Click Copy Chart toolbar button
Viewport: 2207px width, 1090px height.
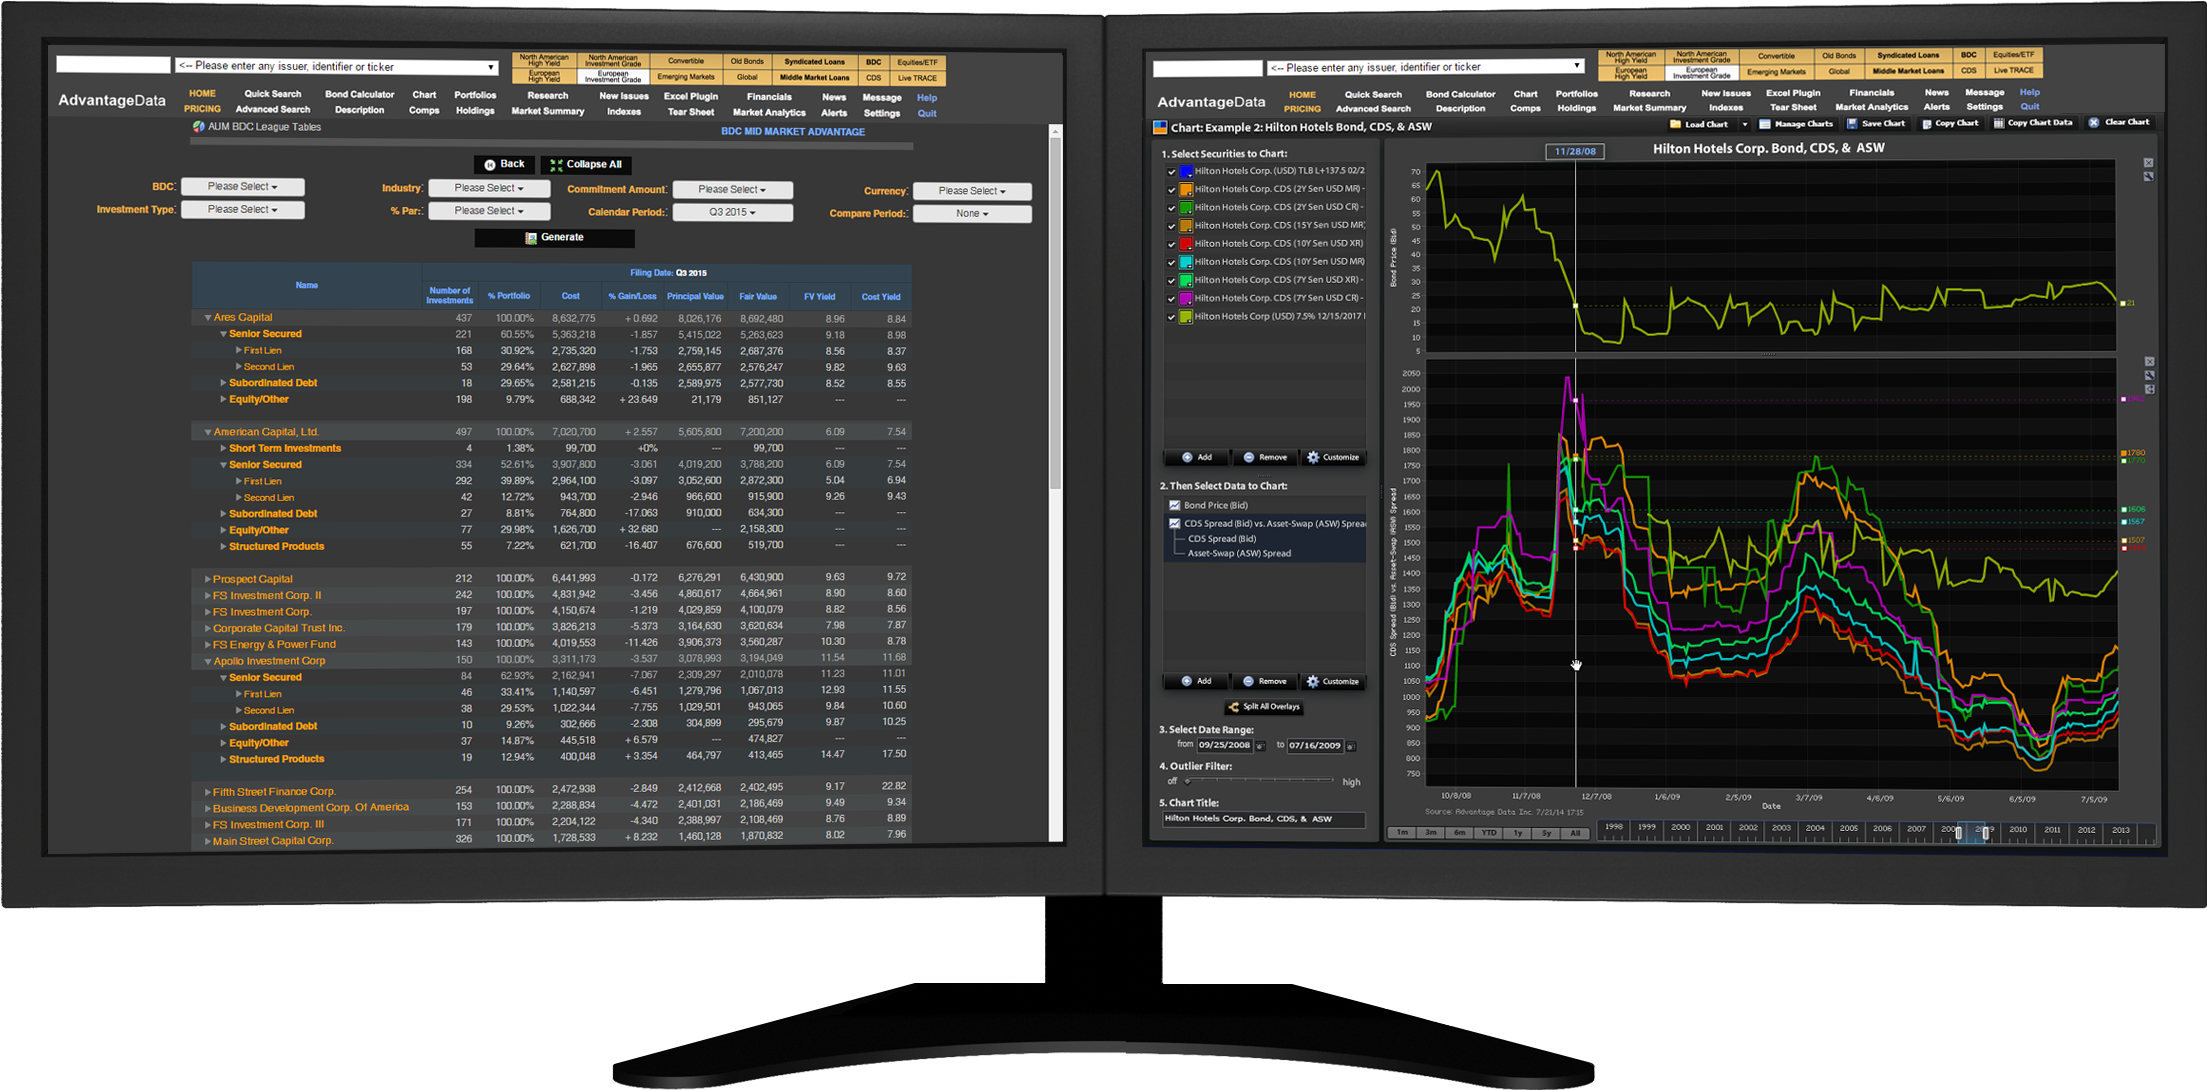point(1950,124)
